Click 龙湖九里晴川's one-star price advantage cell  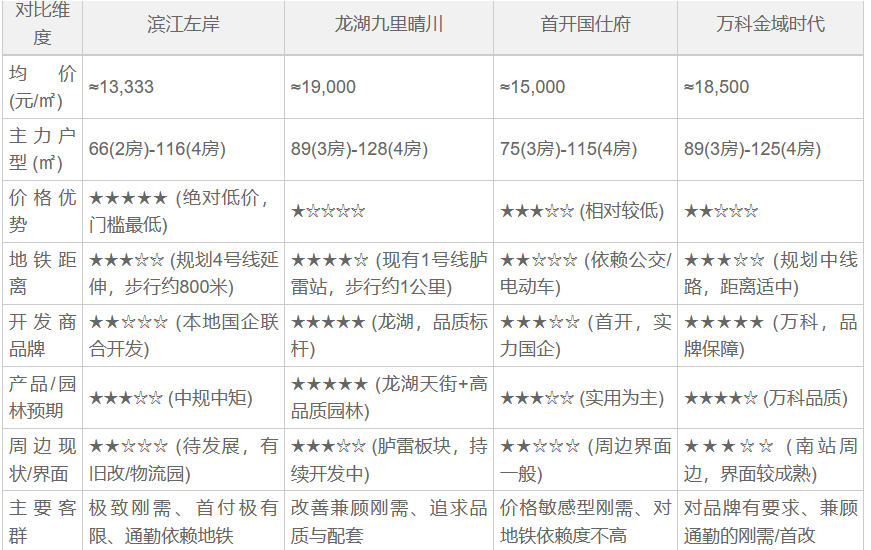tap(389, 211)
